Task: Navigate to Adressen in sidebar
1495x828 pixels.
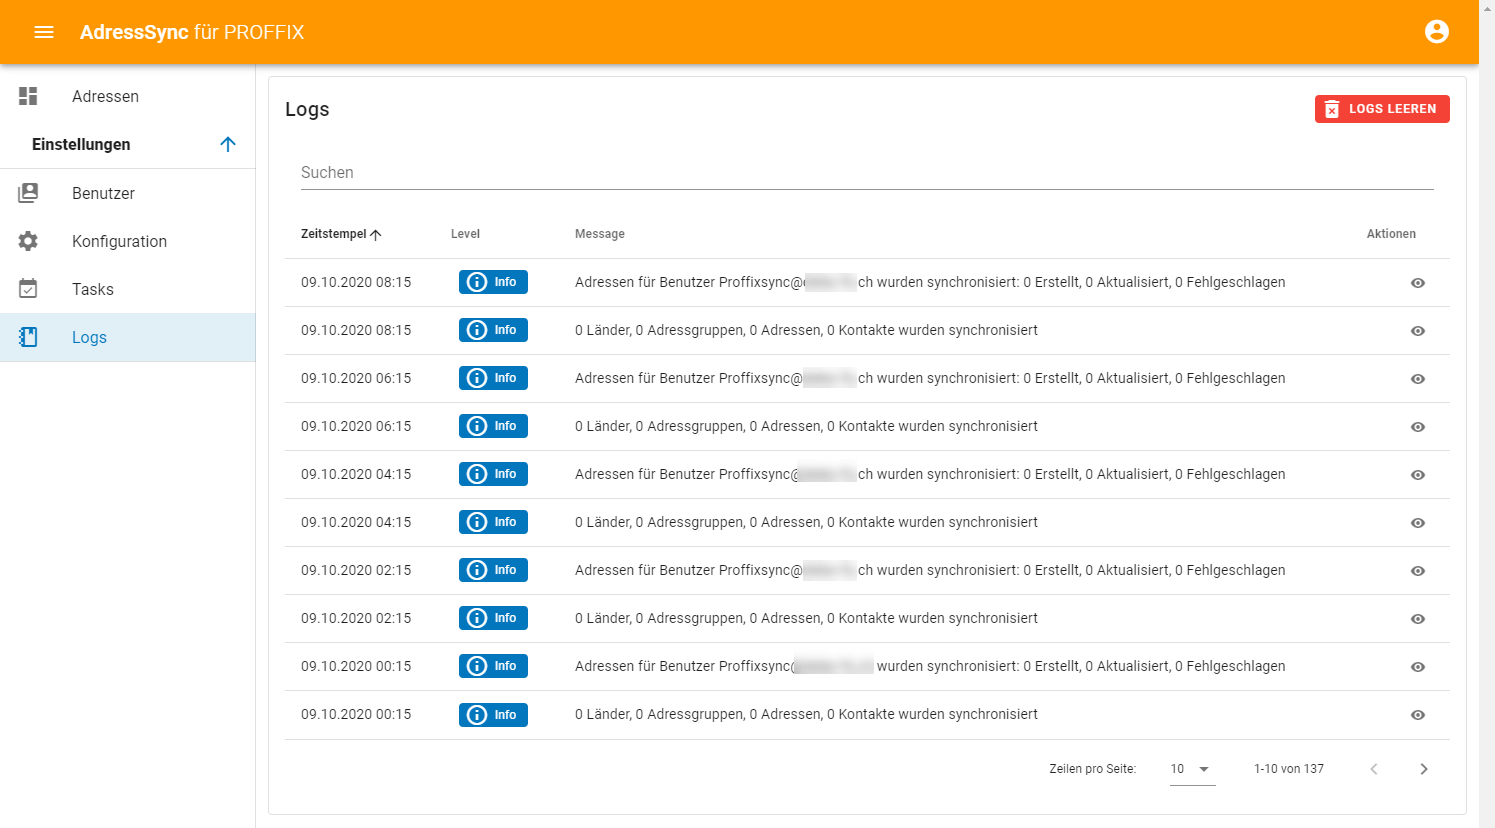Action: (x=105, y=96)
